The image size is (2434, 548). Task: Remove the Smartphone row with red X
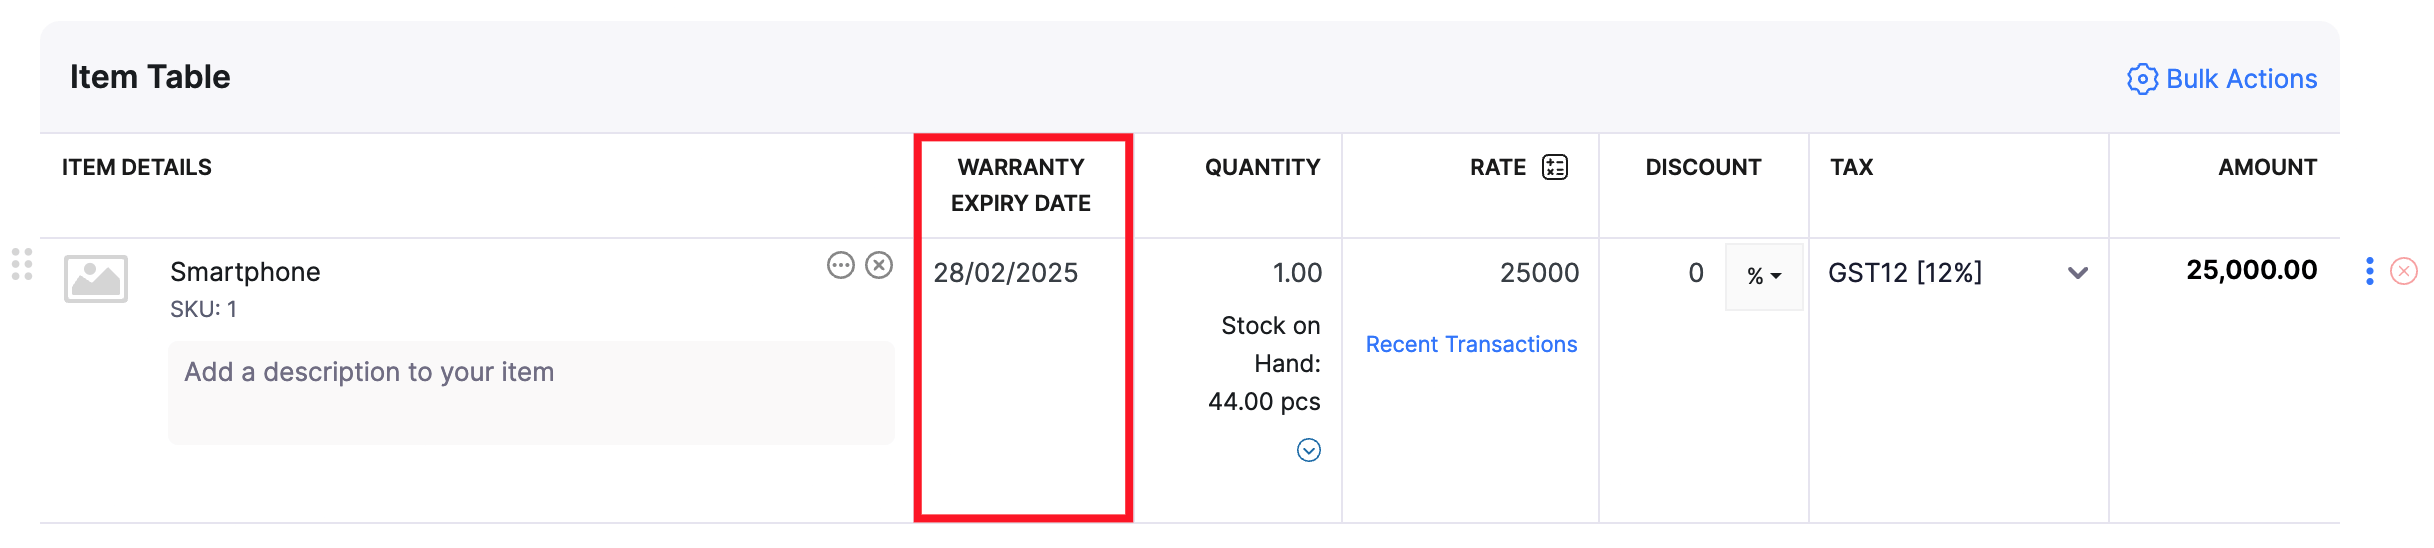2404,271
